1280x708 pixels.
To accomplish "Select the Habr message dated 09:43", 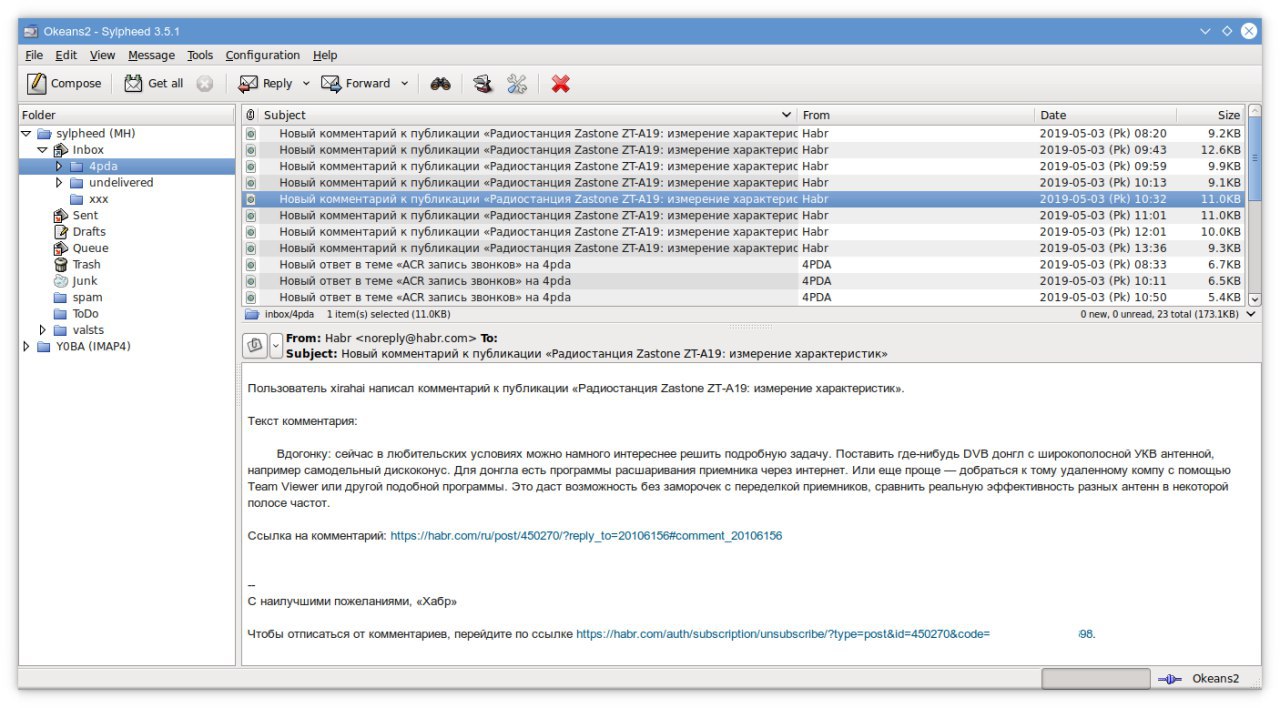I will click(x=743, y=150).
